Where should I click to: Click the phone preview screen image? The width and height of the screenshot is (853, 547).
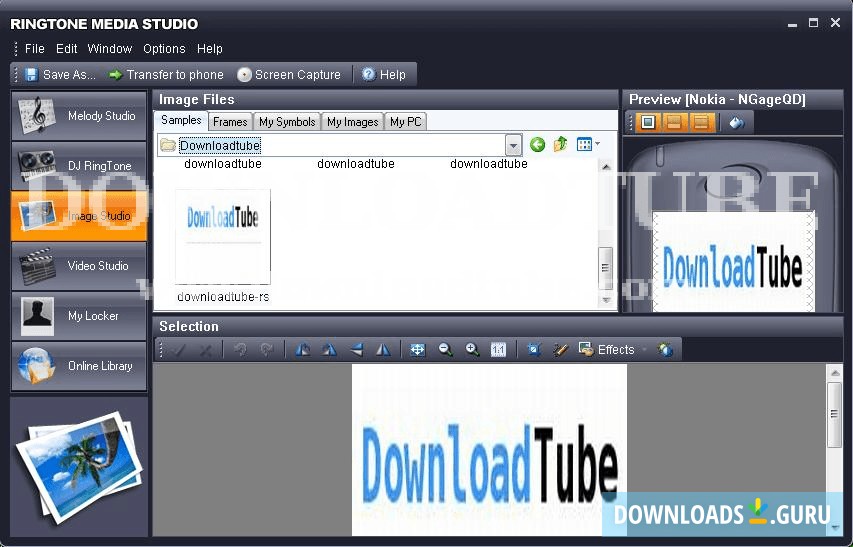(733, 262)
